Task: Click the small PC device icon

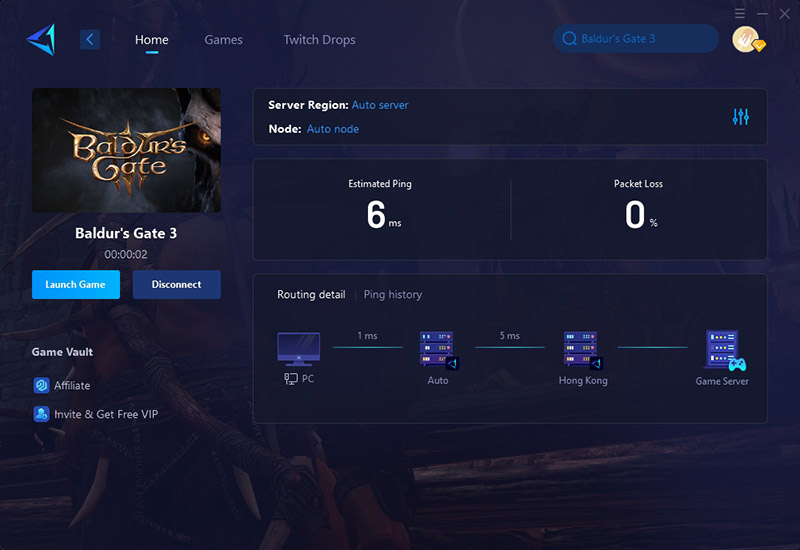Action: (290, 379)
